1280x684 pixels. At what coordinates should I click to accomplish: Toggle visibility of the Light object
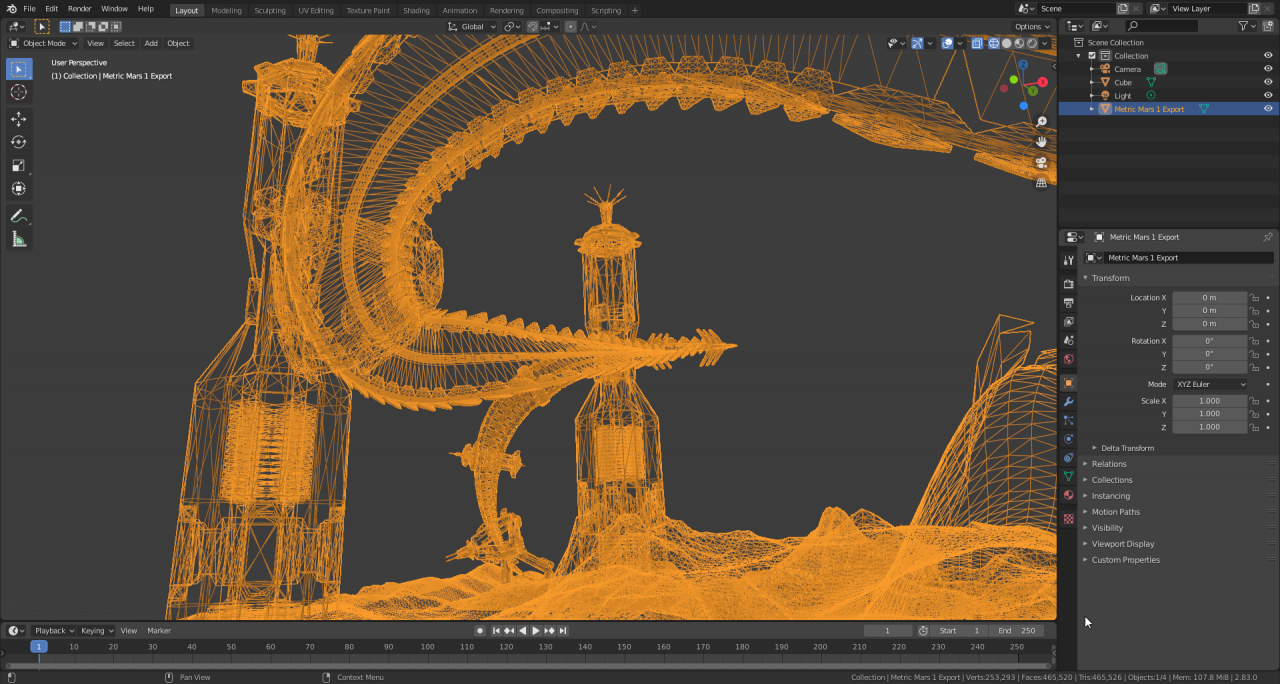tap(1268, 96)
